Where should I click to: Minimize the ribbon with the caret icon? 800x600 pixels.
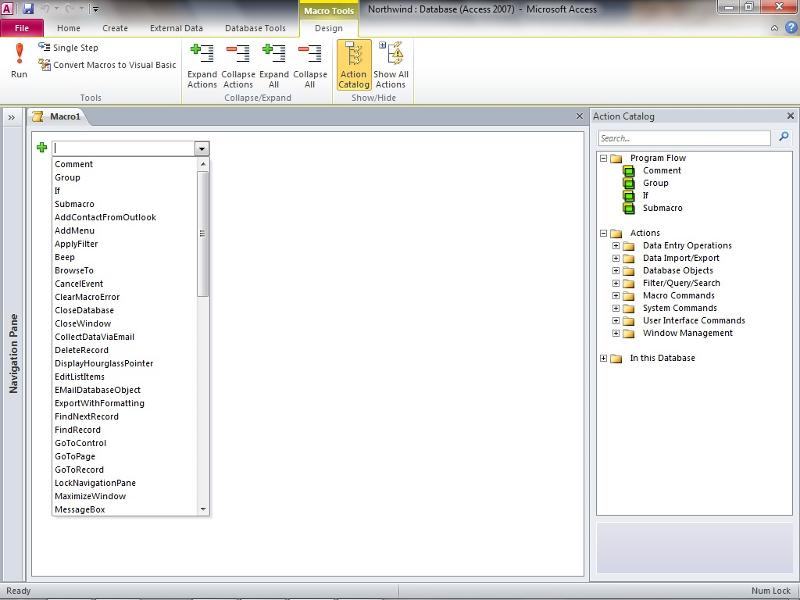click(774, 29)
